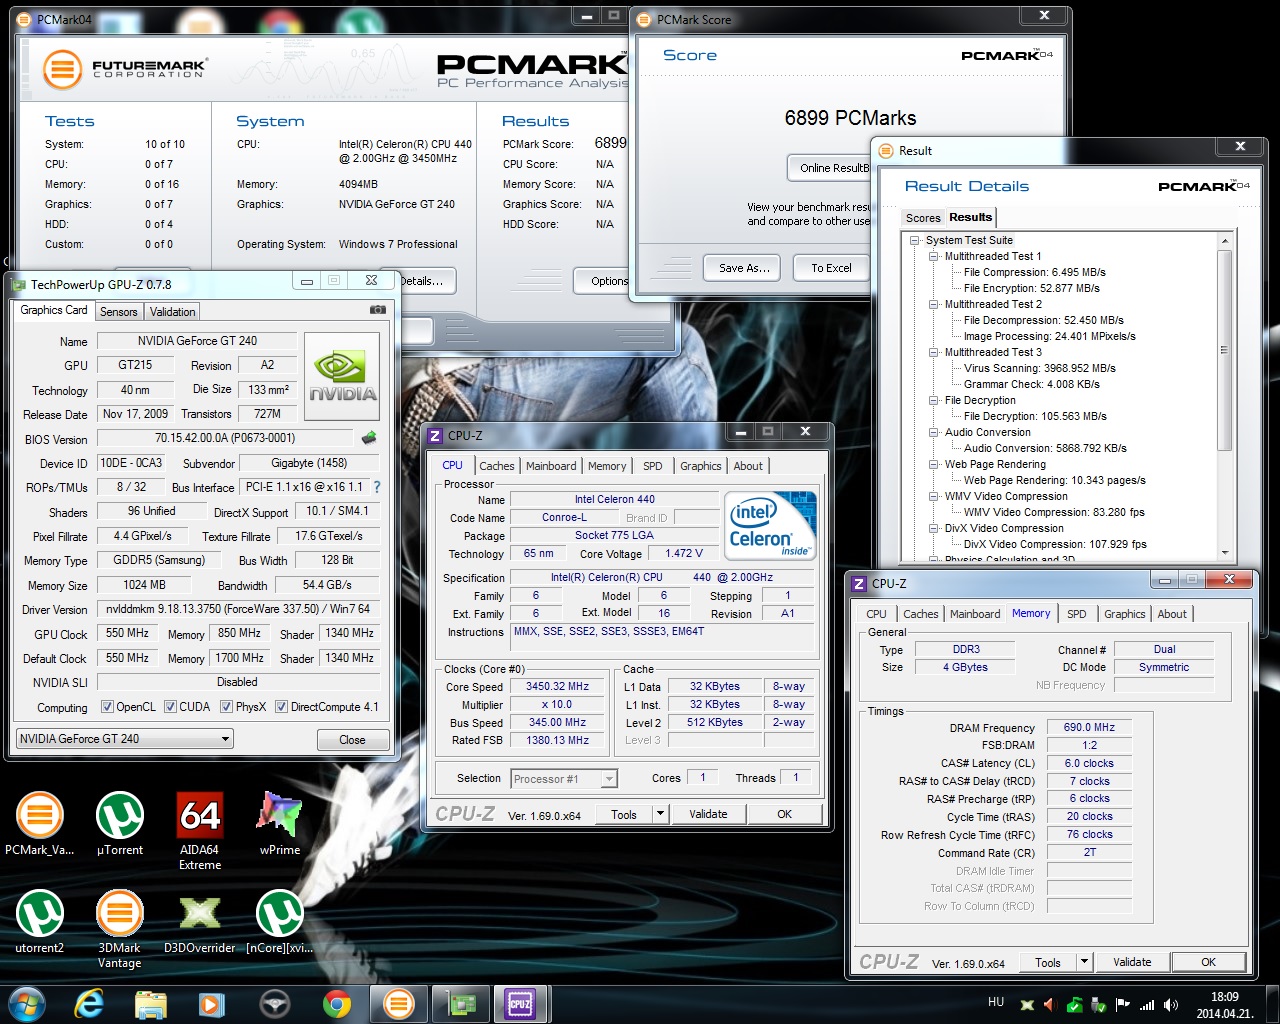Open Tools dropdown arrow in CPU-Z Memory window
This screenshot has height=1024, width=1280.
tap(1084, 962)
